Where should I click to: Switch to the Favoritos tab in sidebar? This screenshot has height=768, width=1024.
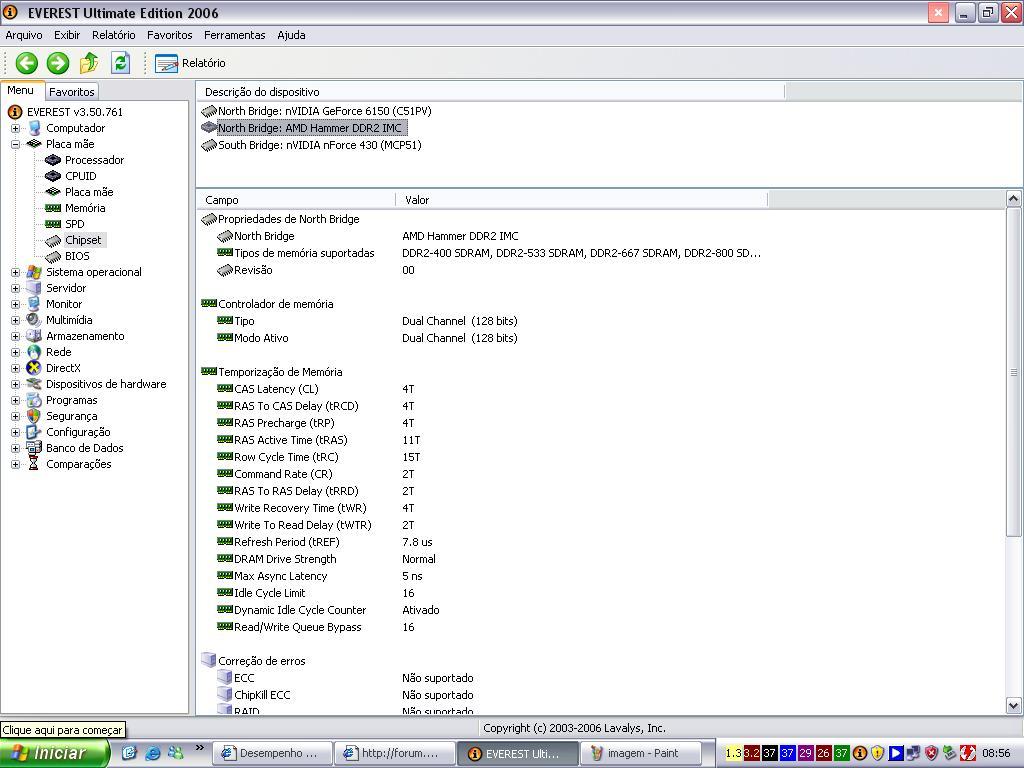[72, 92]
